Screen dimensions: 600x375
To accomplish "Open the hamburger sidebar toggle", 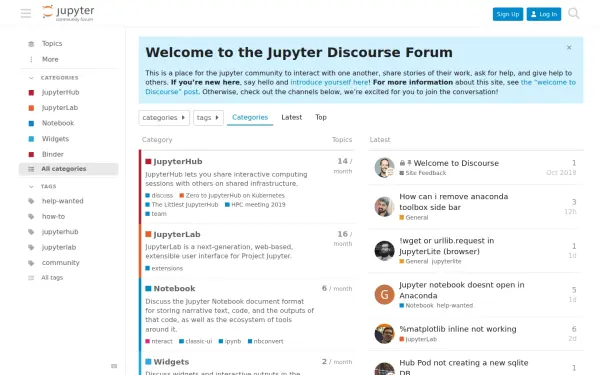I will pos(26,13).
